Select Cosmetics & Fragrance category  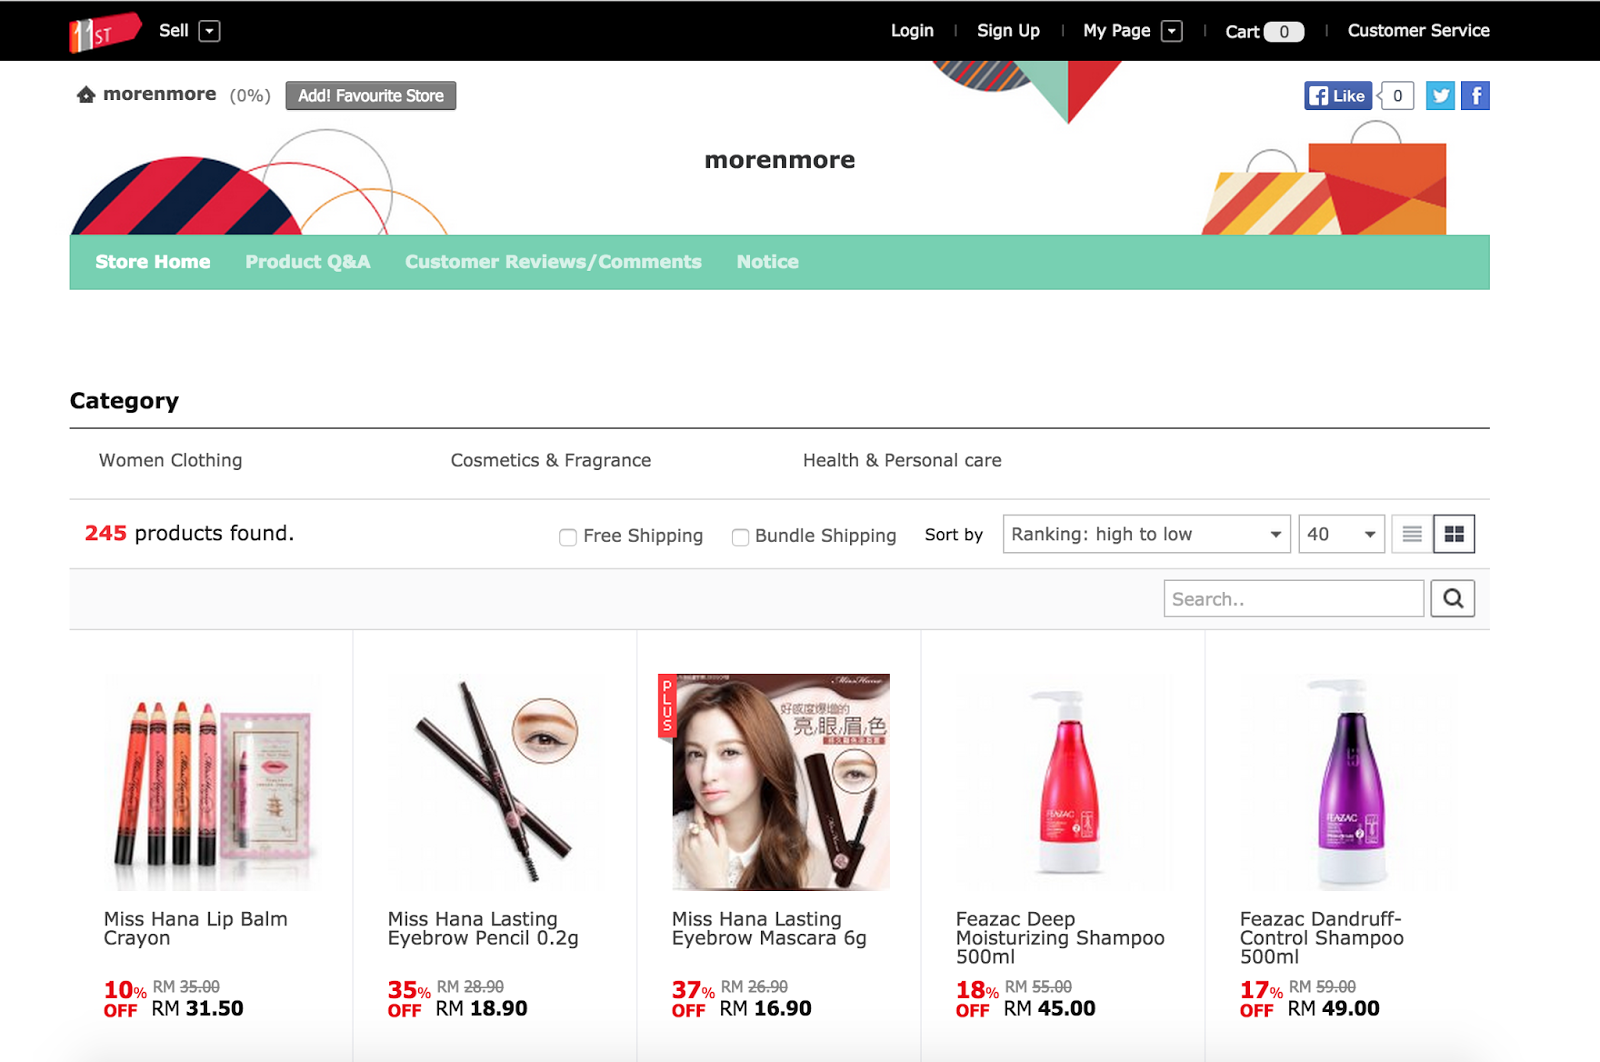click(x=551, y=460)
